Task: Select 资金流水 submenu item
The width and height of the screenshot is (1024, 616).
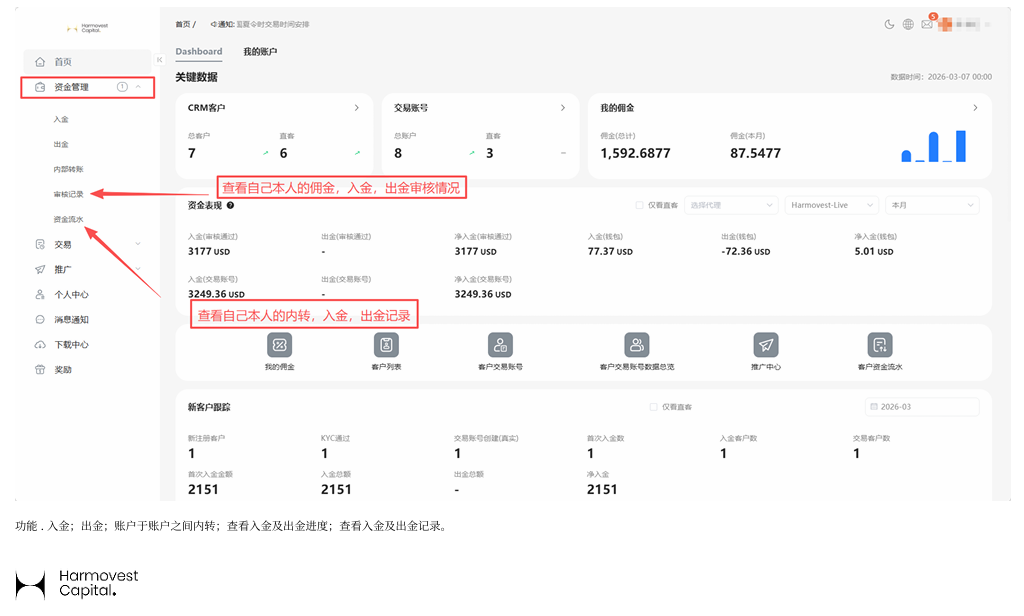Action: 69,219
